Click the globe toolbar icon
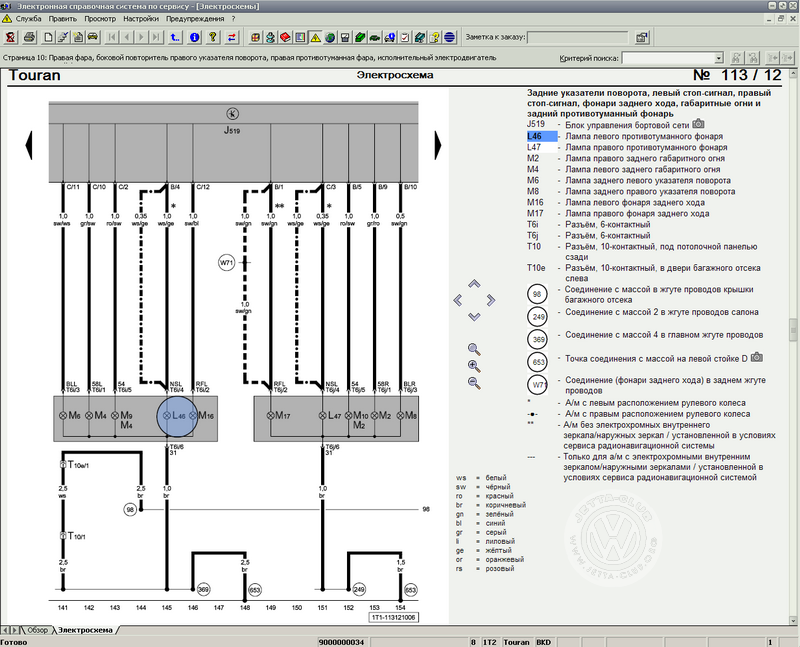This screenshot has height=647, width=800. coord(330,37)
